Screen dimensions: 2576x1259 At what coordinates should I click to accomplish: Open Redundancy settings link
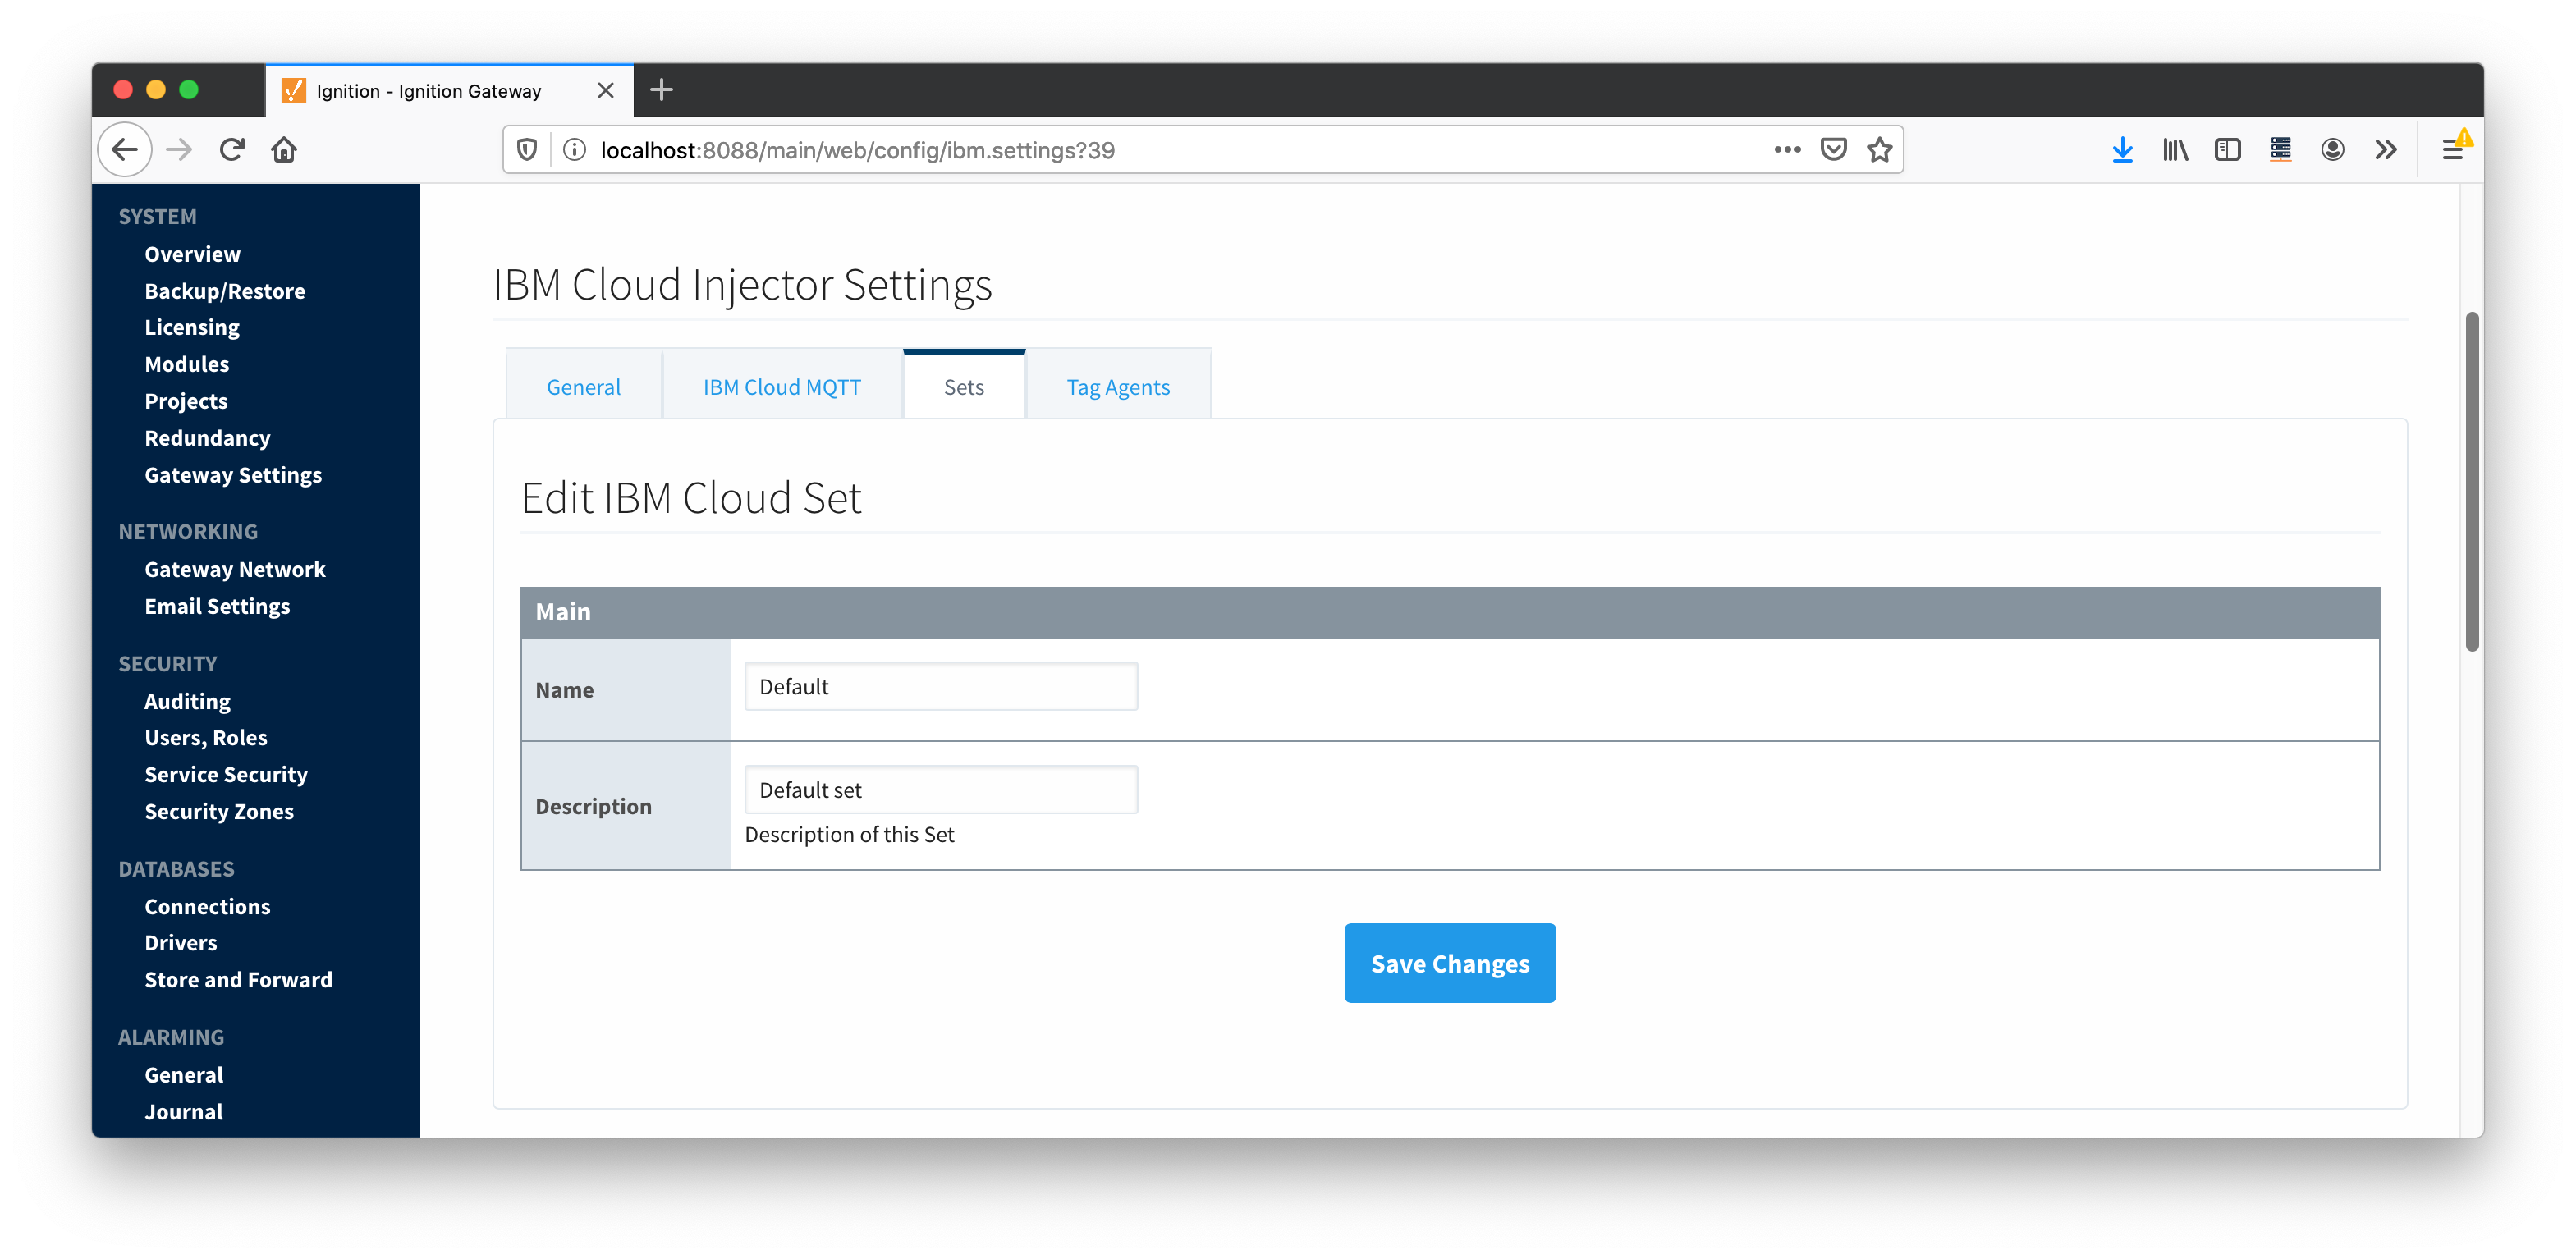coord(207,438)
